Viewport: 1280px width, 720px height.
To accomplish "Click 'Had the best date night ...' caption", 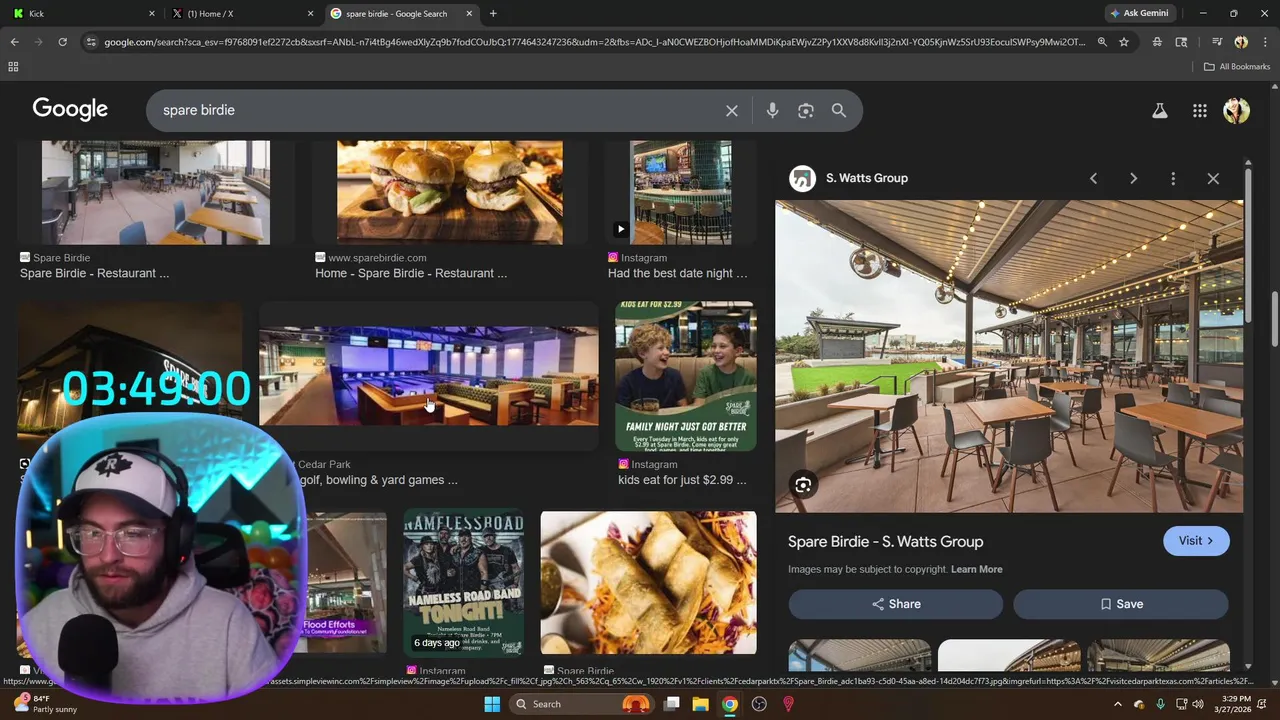I will click(677, 273).
